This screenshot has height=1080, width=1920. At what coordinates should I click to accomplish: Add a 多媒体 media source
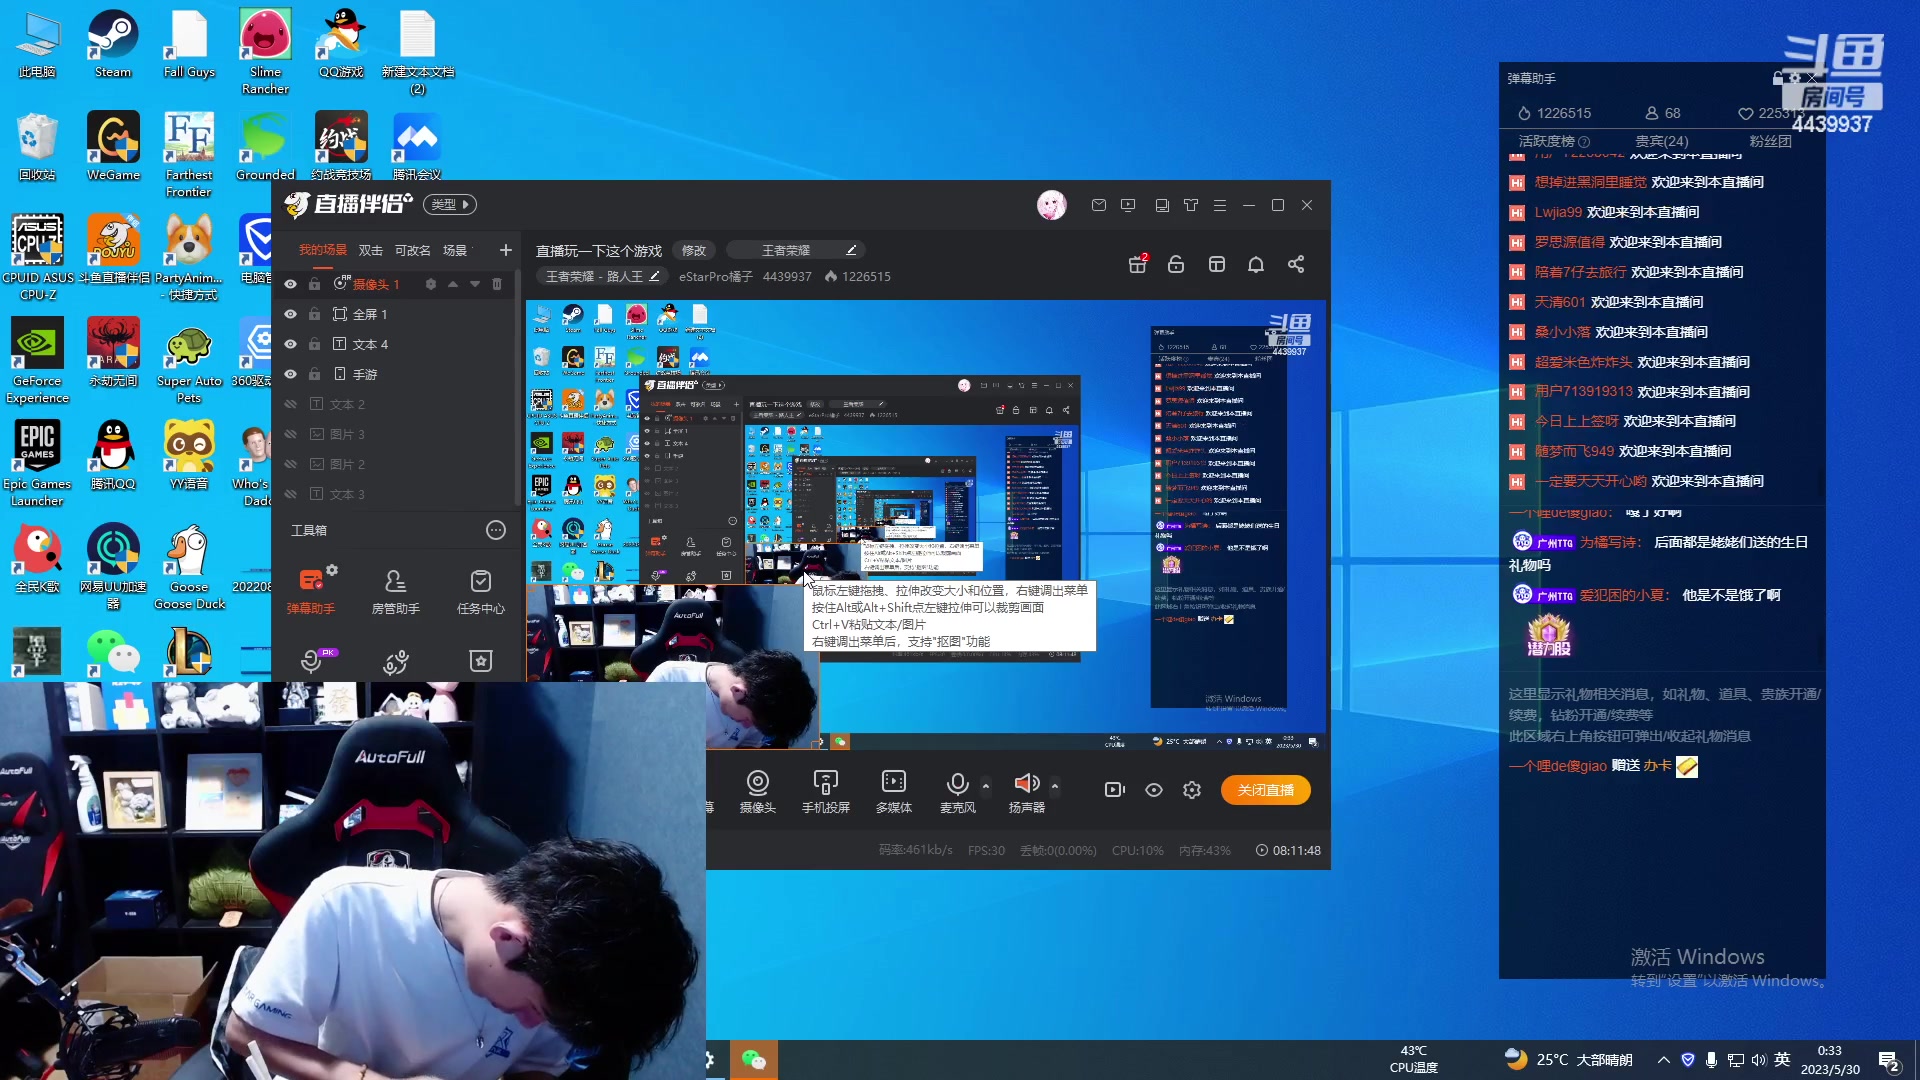[894, 790]
